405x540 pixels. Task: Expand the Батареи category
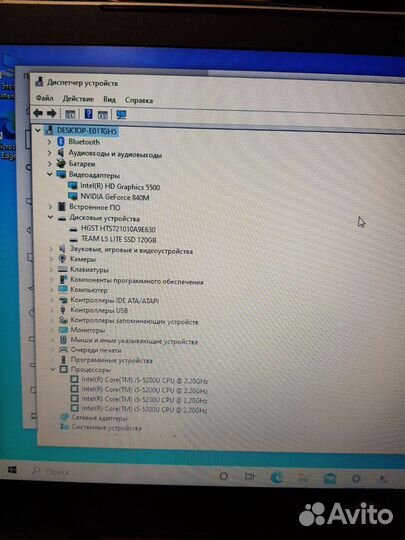50,163
